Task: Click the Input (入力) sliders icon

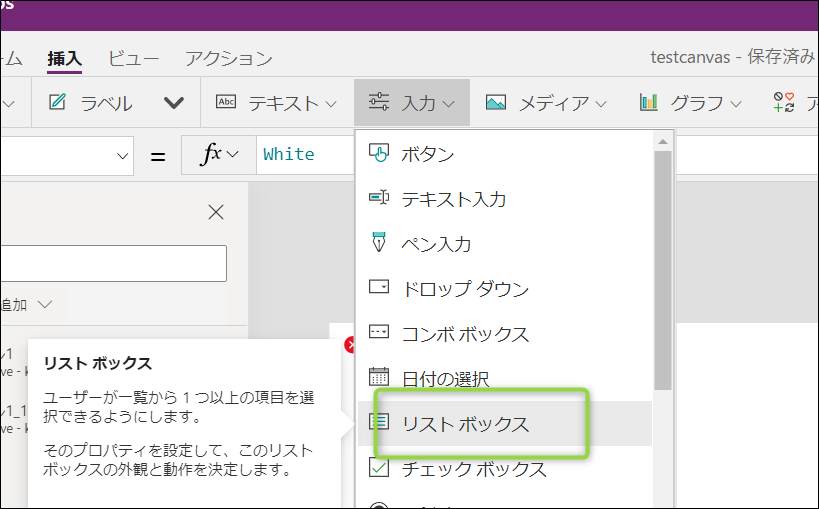Action: (x=379, y=101)
